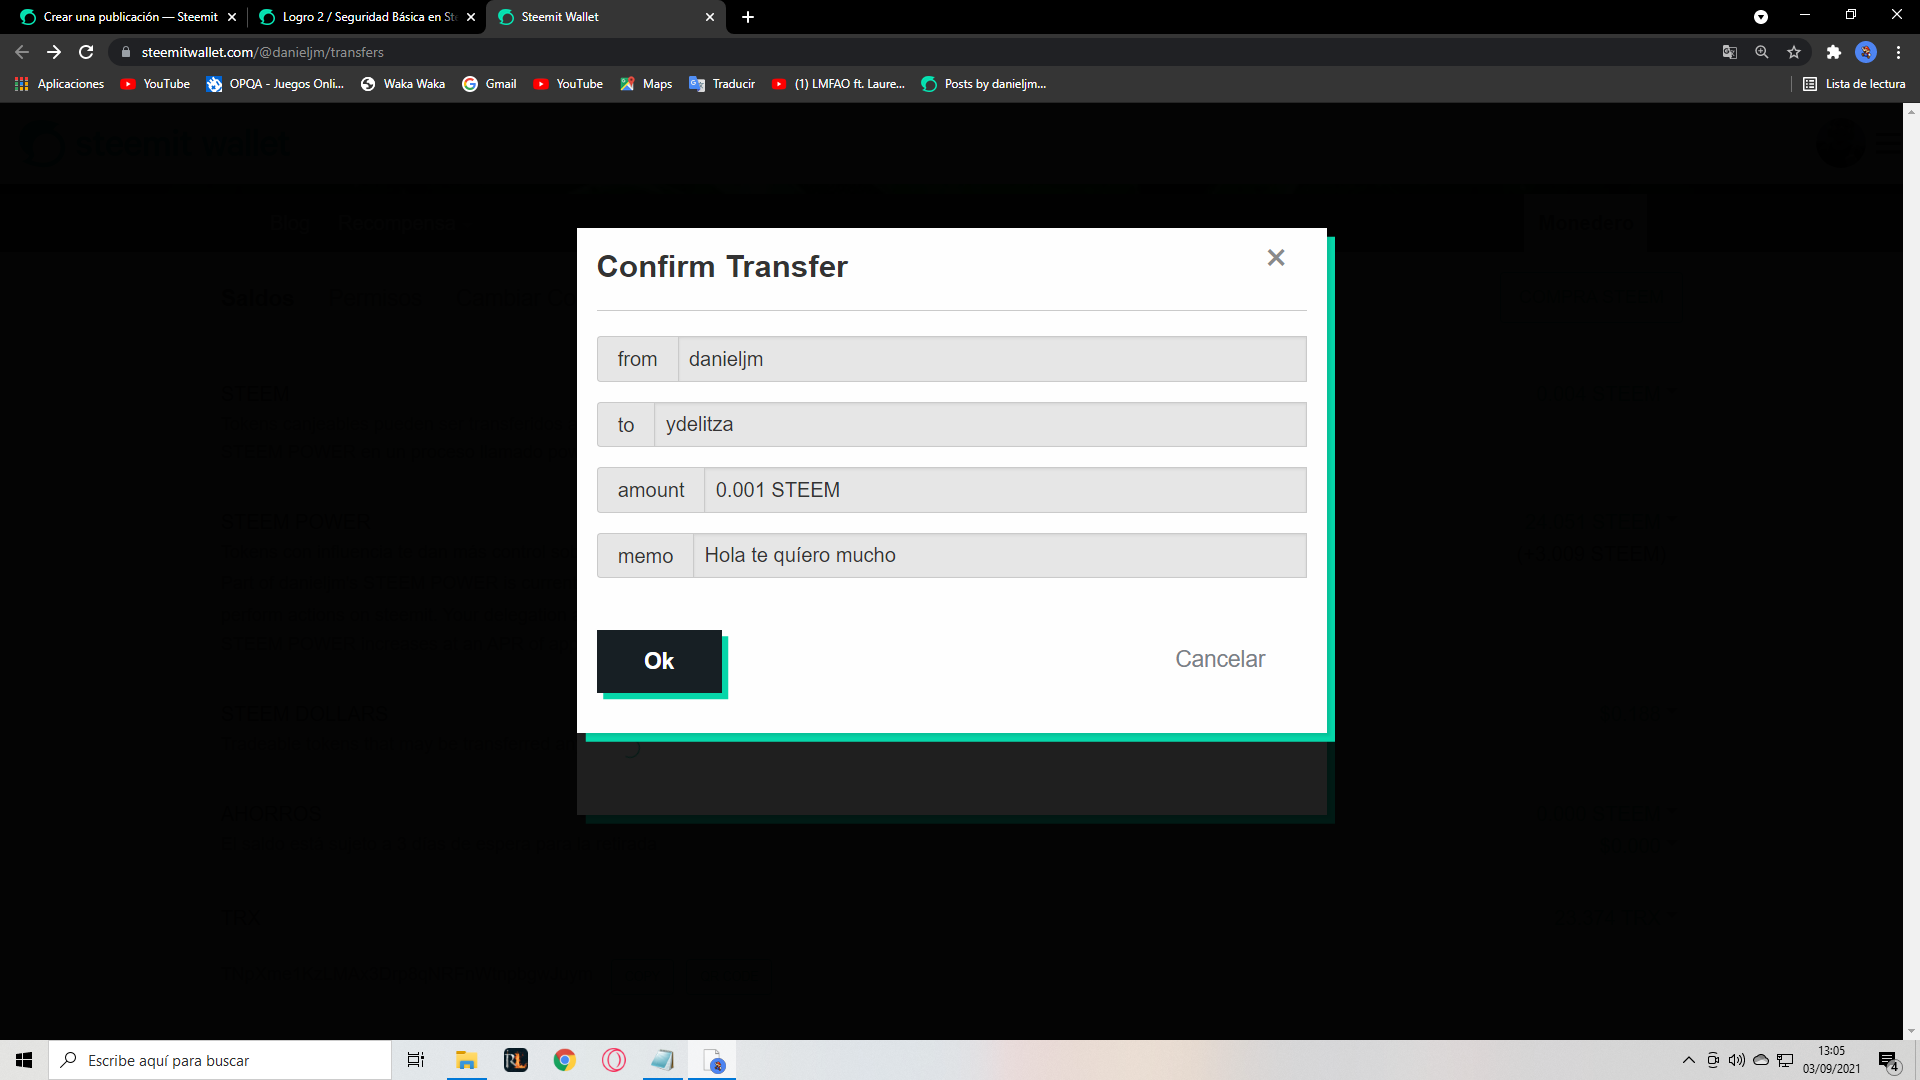This screenshot has width=1920, height=1080.
Task: Open a new browser tab
Action: (x=748, y=17)
